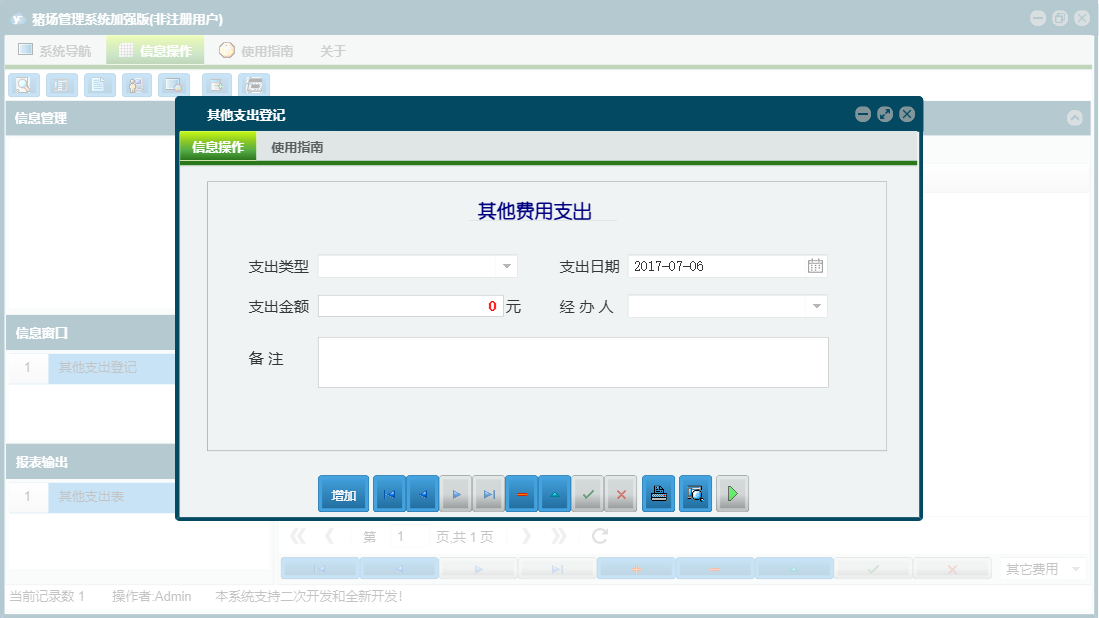Click the red delete record button
The image size is (1099, 618).
click(x=521, y=493)
